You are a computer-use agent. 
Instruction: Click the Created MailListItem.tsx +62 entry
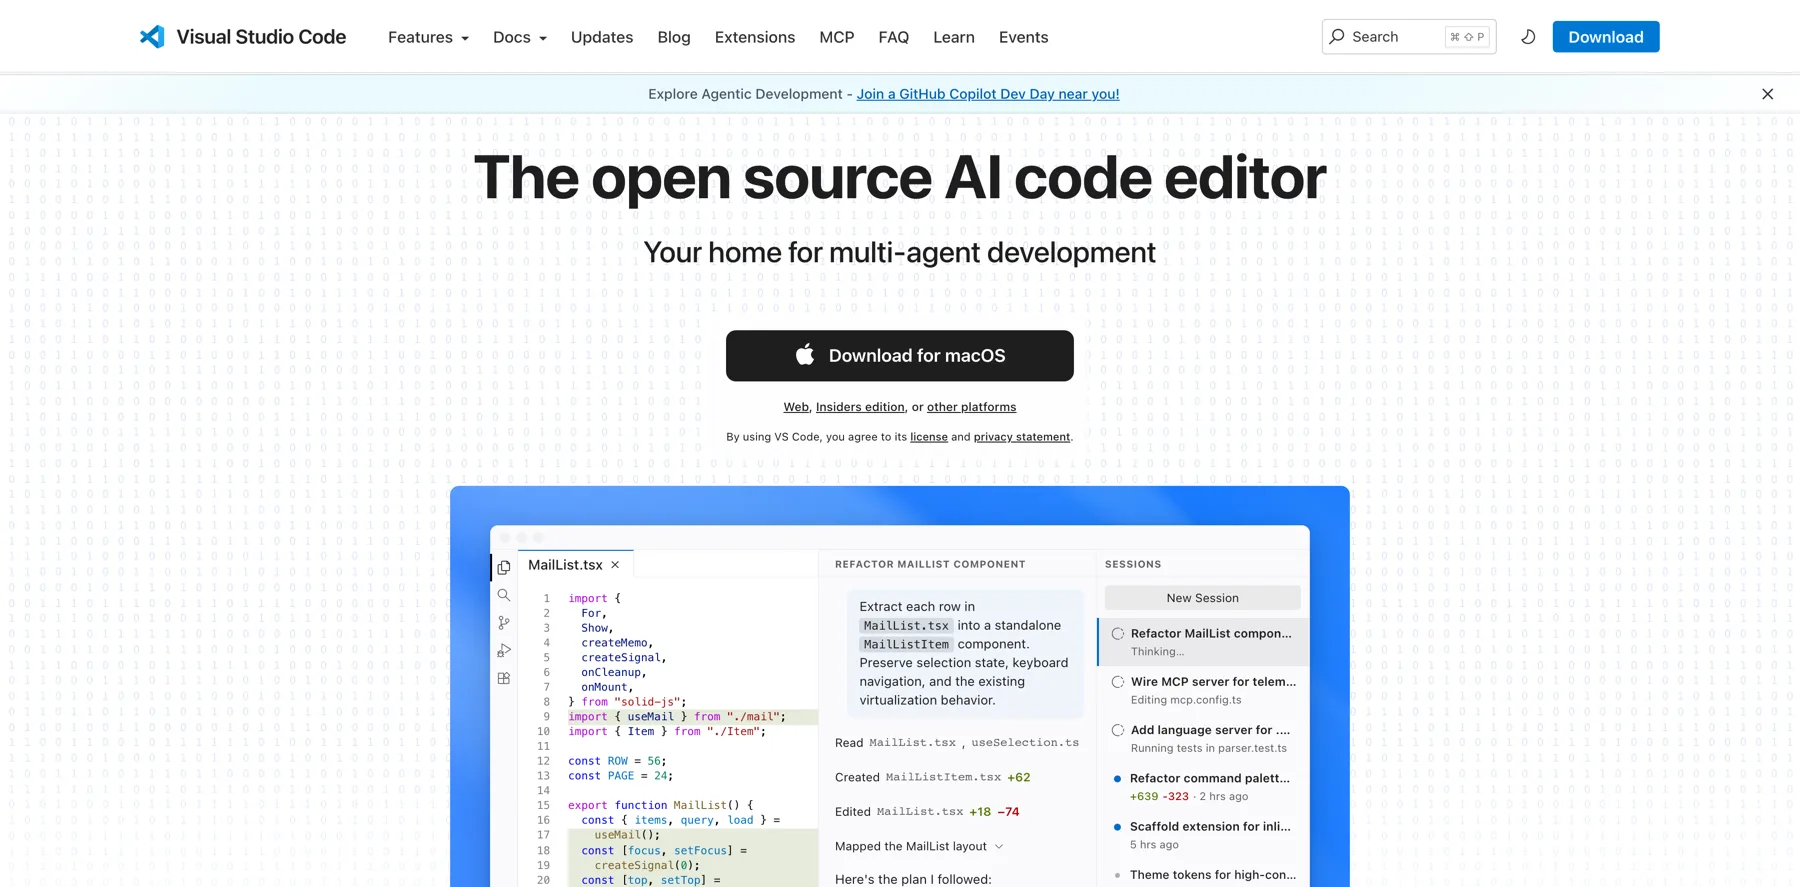pyautogui.click(x=933, y=777)
